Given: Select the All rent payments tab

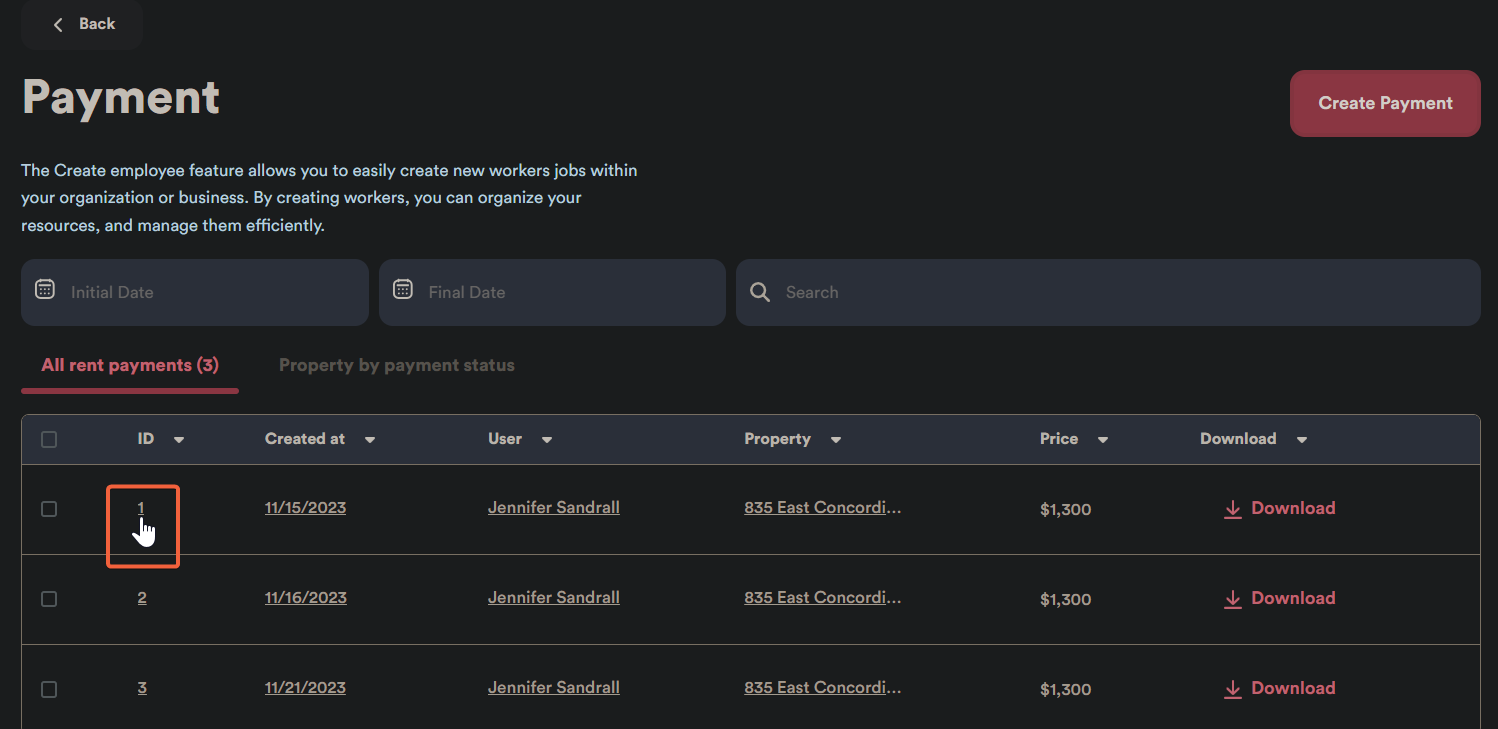Looking at the screenshot, I should click(130, 365).
